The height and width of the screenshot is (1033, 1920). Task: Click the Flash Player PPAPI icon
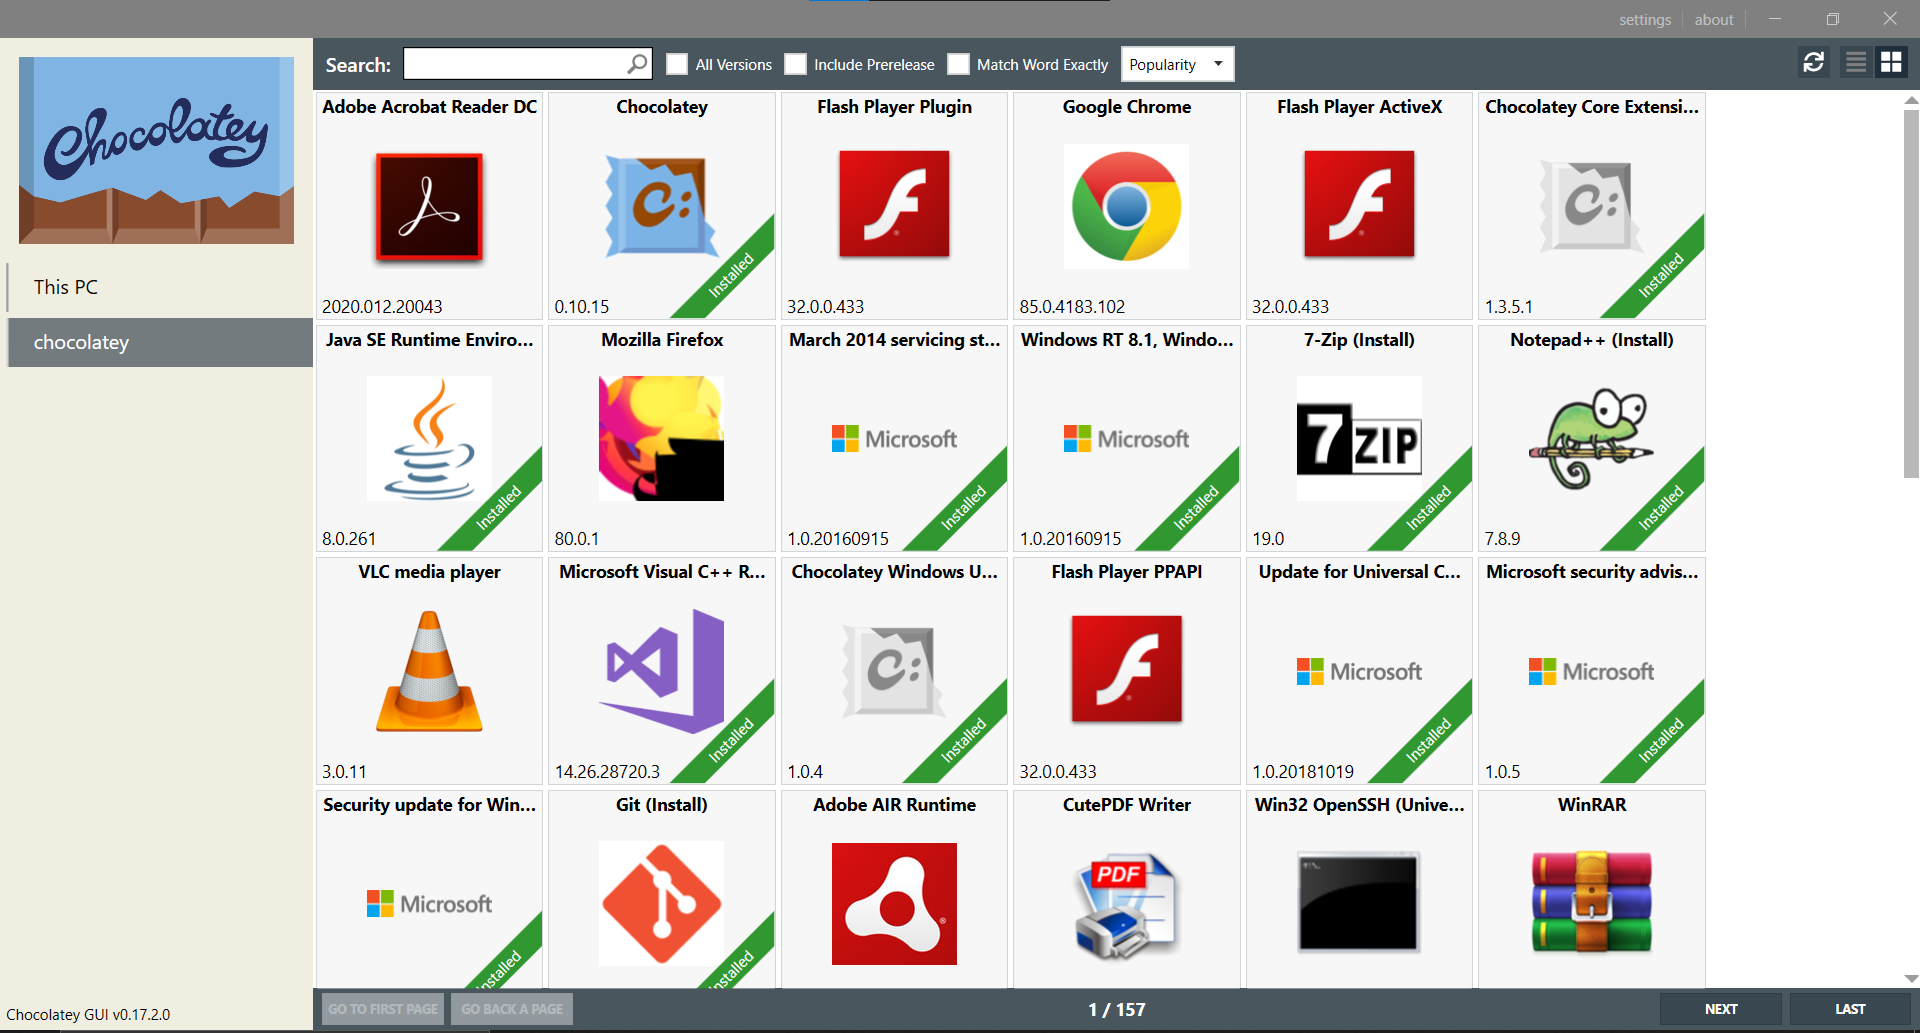[1127, 669]
